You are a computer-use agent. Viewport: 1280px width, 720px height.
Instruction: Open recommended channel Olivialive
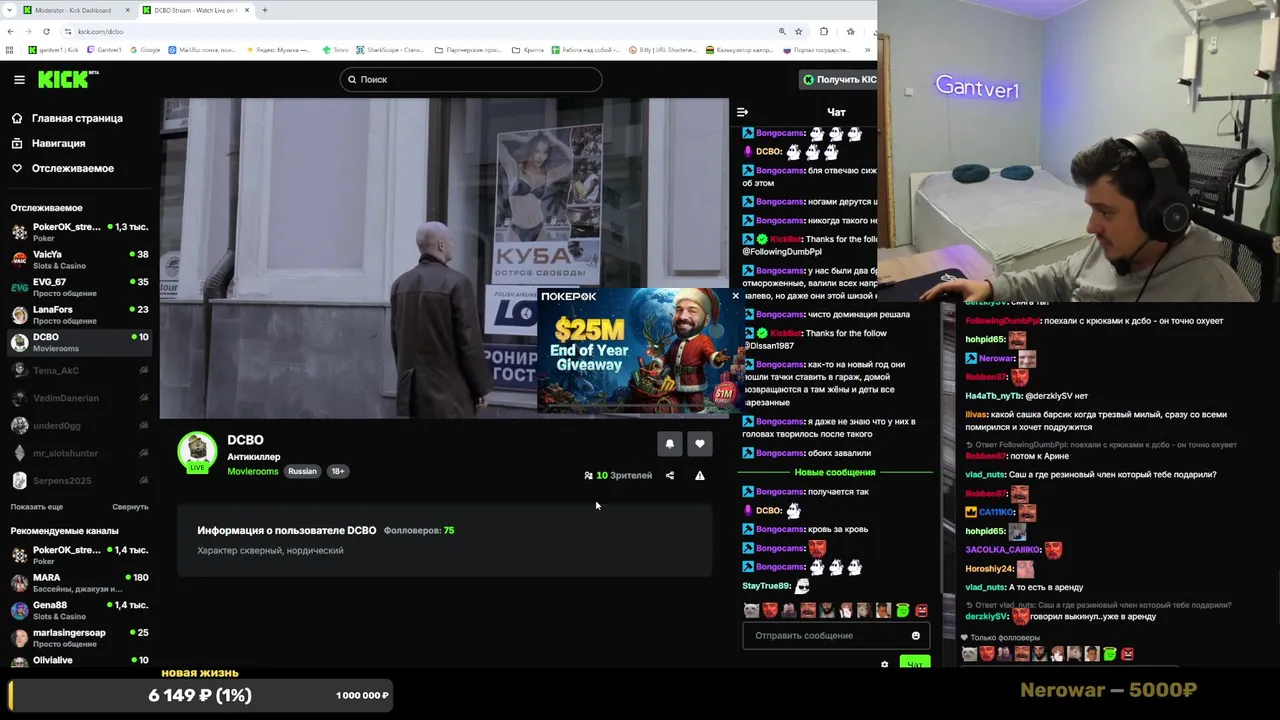pyautogui.click(x=79, y=660)
